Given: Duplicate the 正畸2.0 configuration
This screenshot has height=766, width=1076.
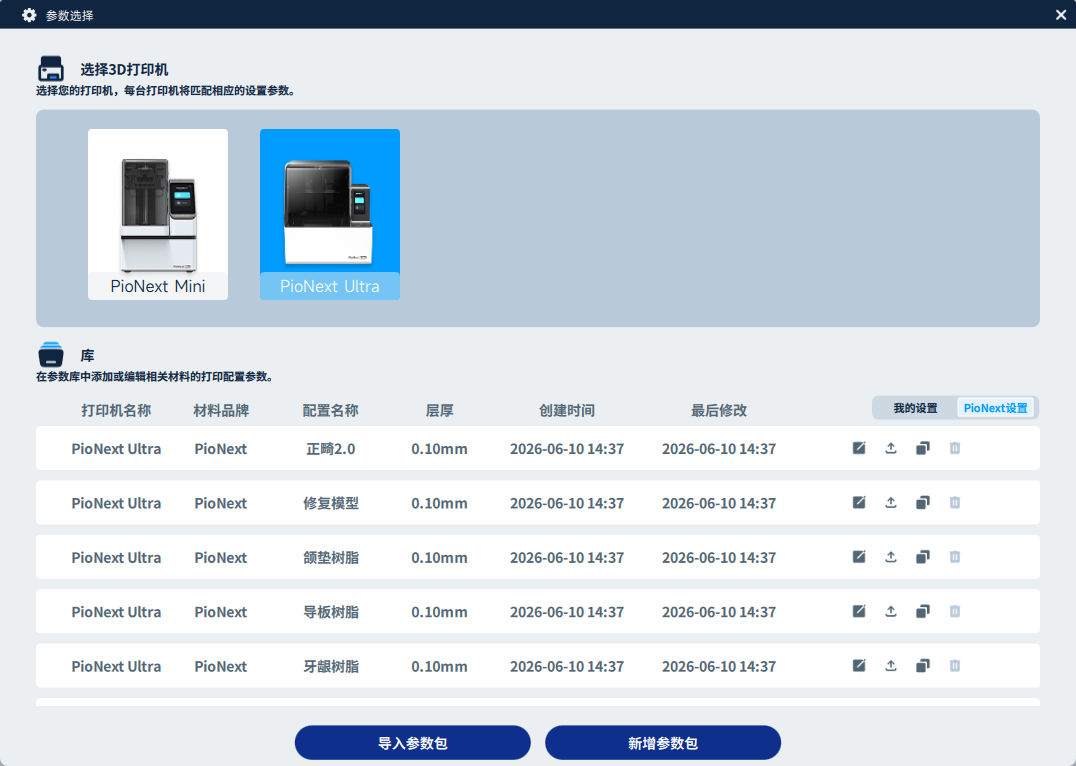Looking at the screenshot, I should point(923,448).
